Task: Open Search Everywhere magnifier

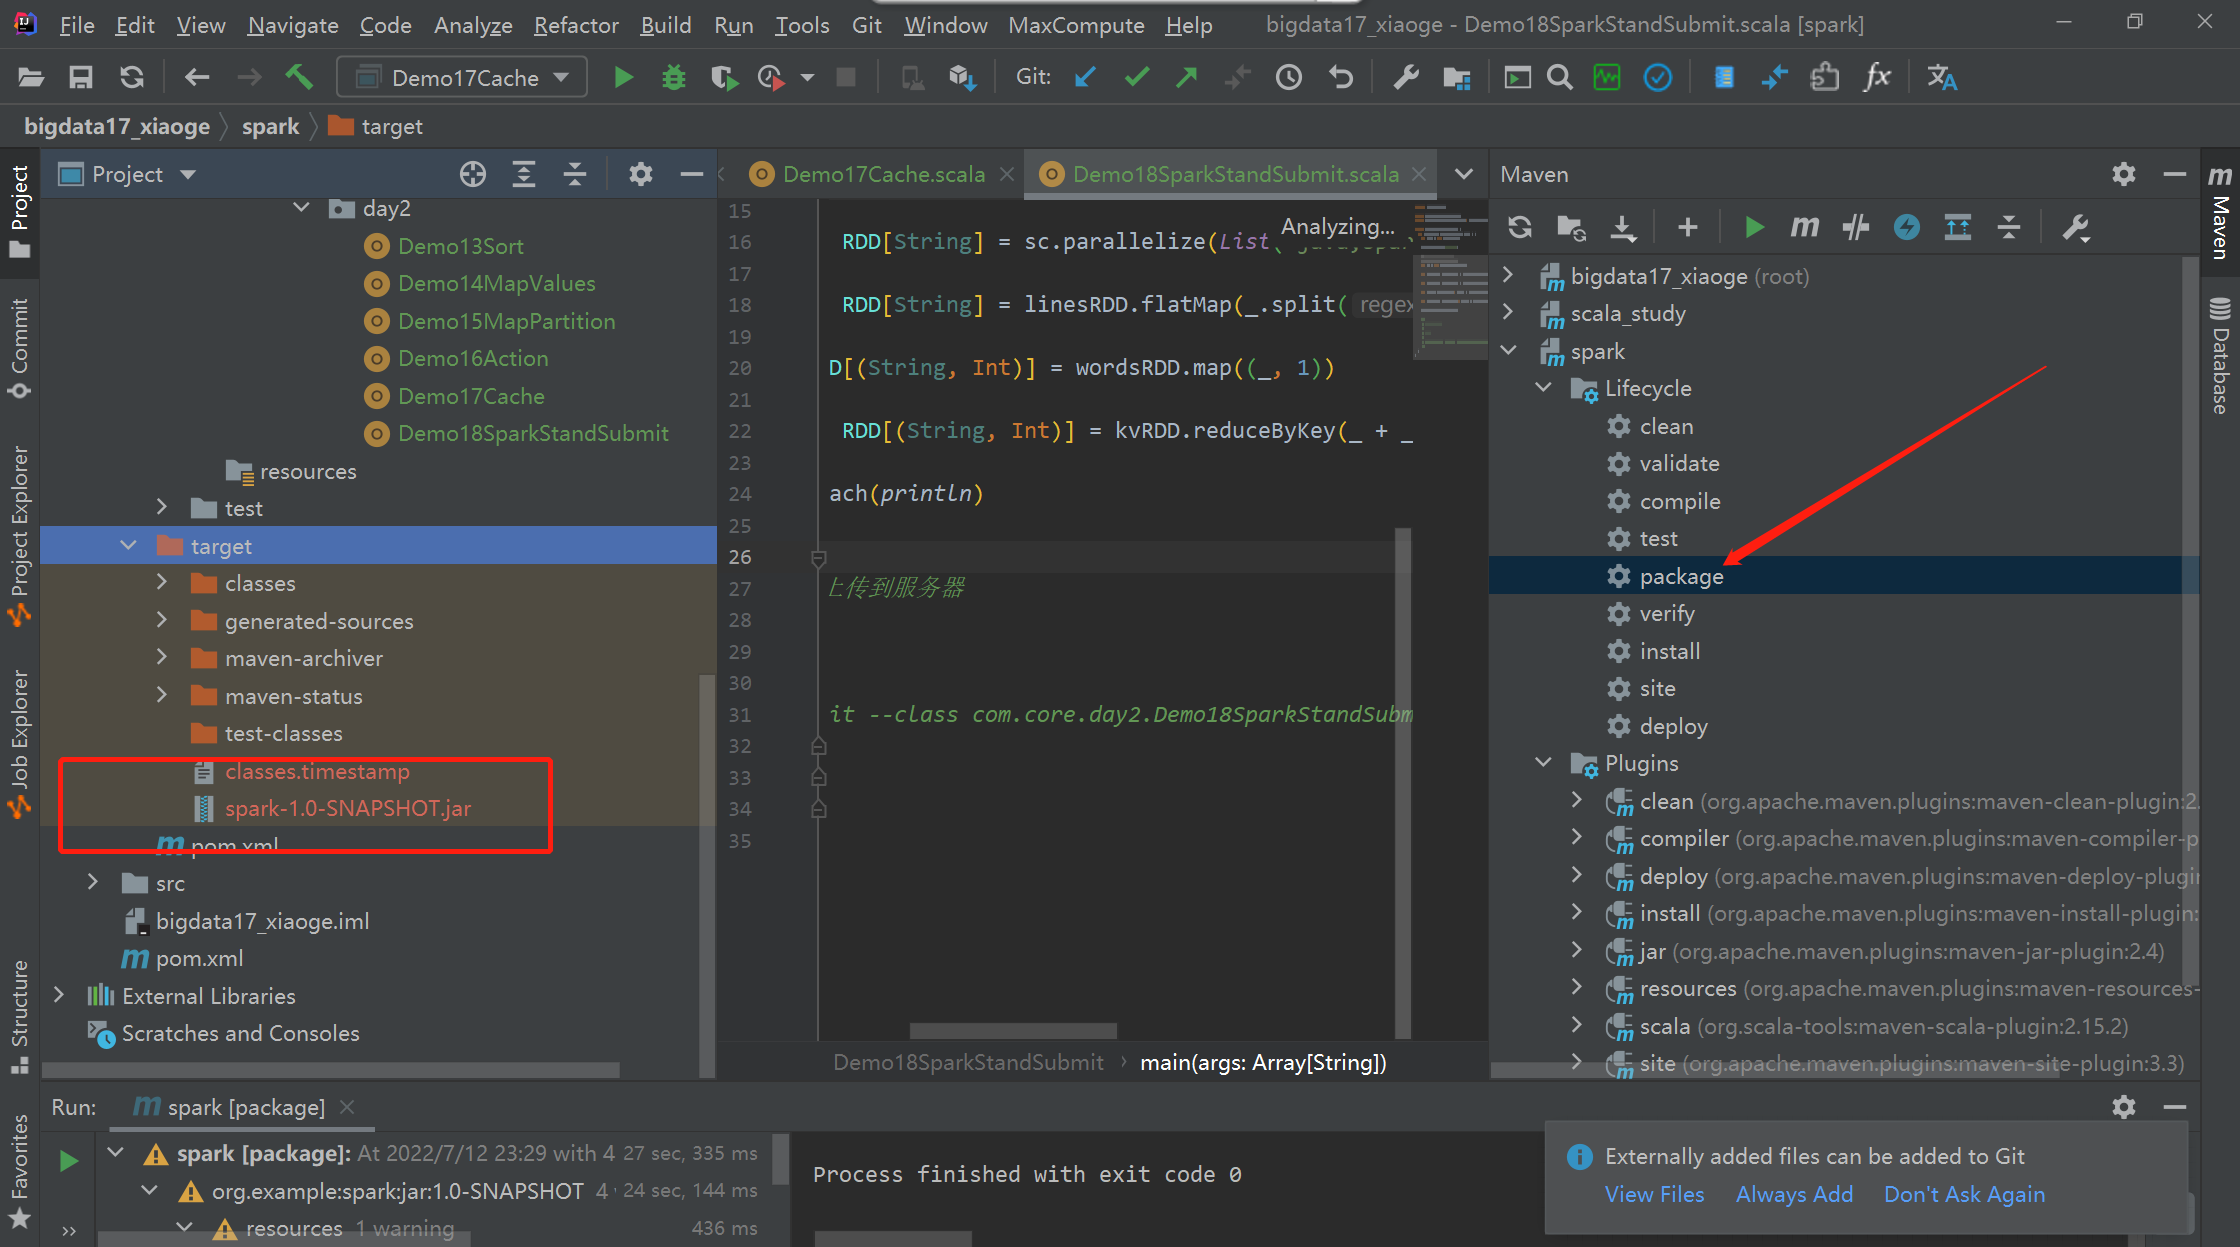Action: pos(1559,77)
